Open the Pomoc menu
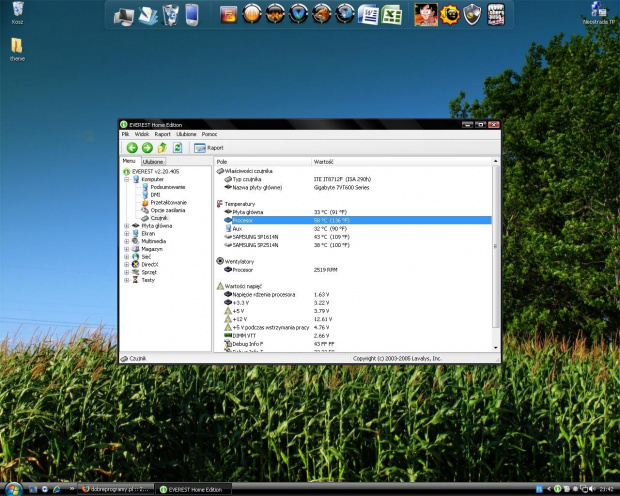 pos(209,134)
